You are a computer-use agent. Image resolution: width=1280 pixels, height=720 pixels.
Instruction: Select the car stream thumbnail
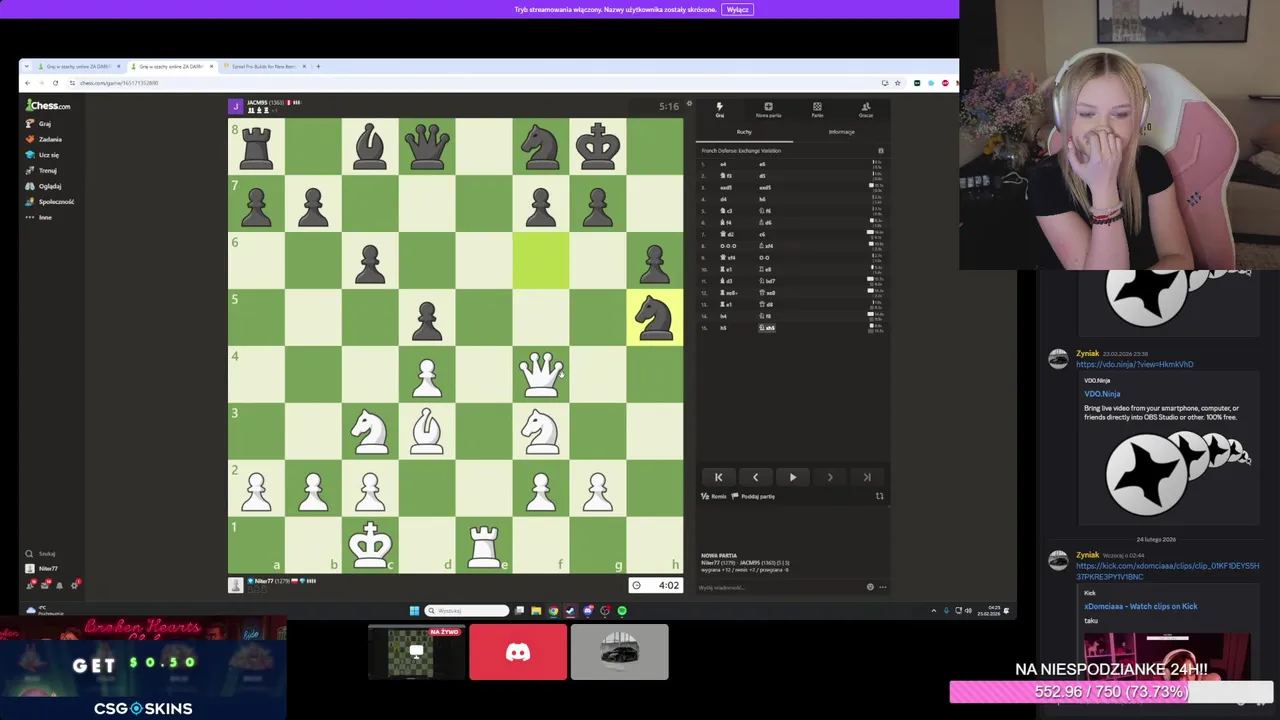[x=619, y=652]
